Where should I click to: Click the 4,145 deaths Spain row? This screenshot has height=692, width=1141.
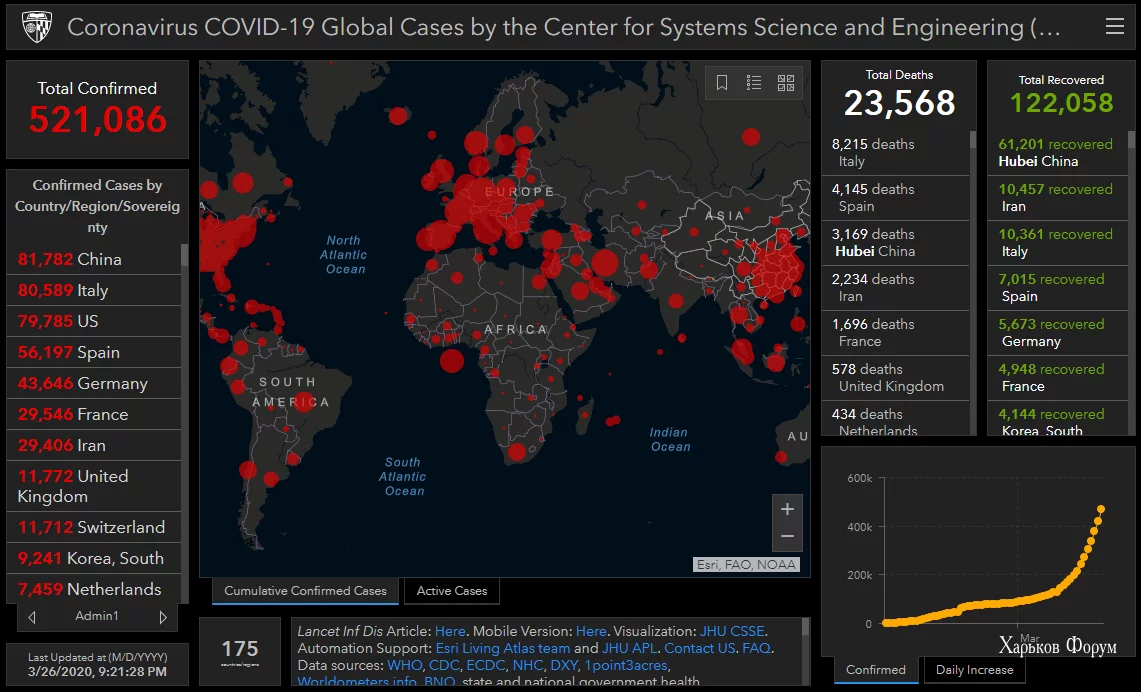896,198
